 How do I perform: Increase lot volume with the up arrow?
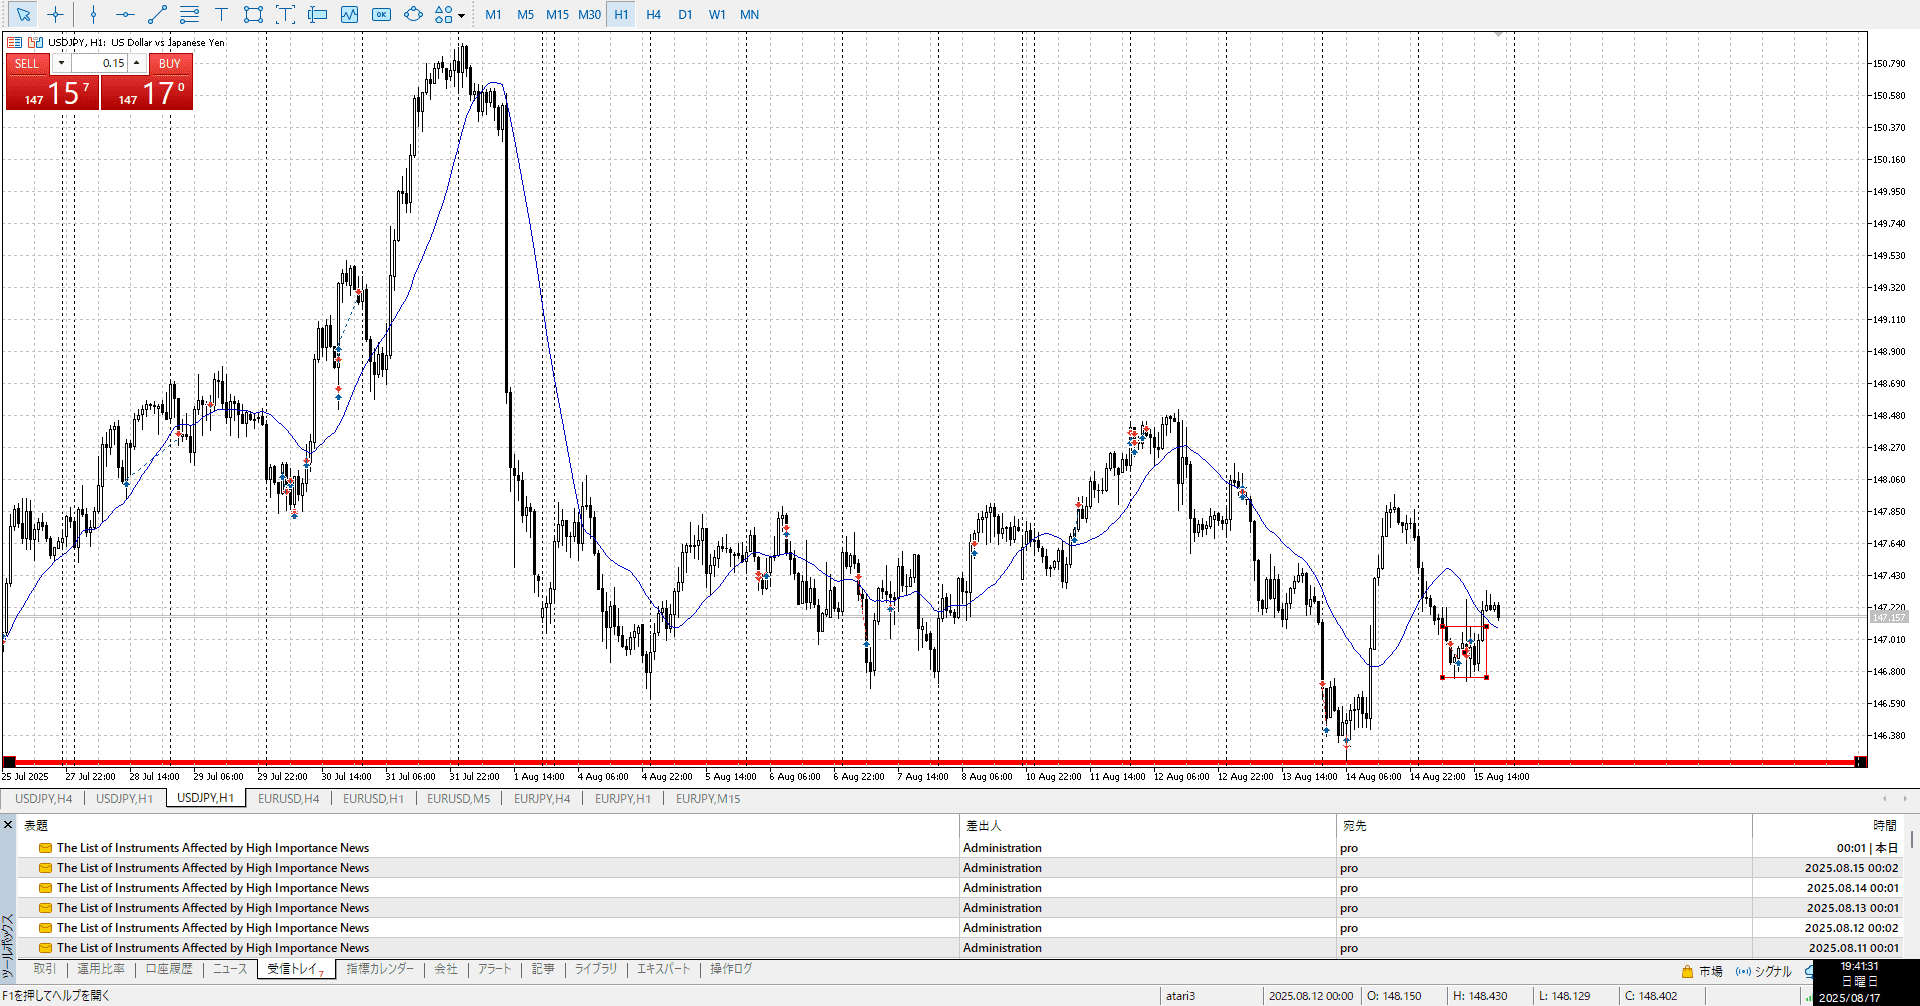point(137,63)
